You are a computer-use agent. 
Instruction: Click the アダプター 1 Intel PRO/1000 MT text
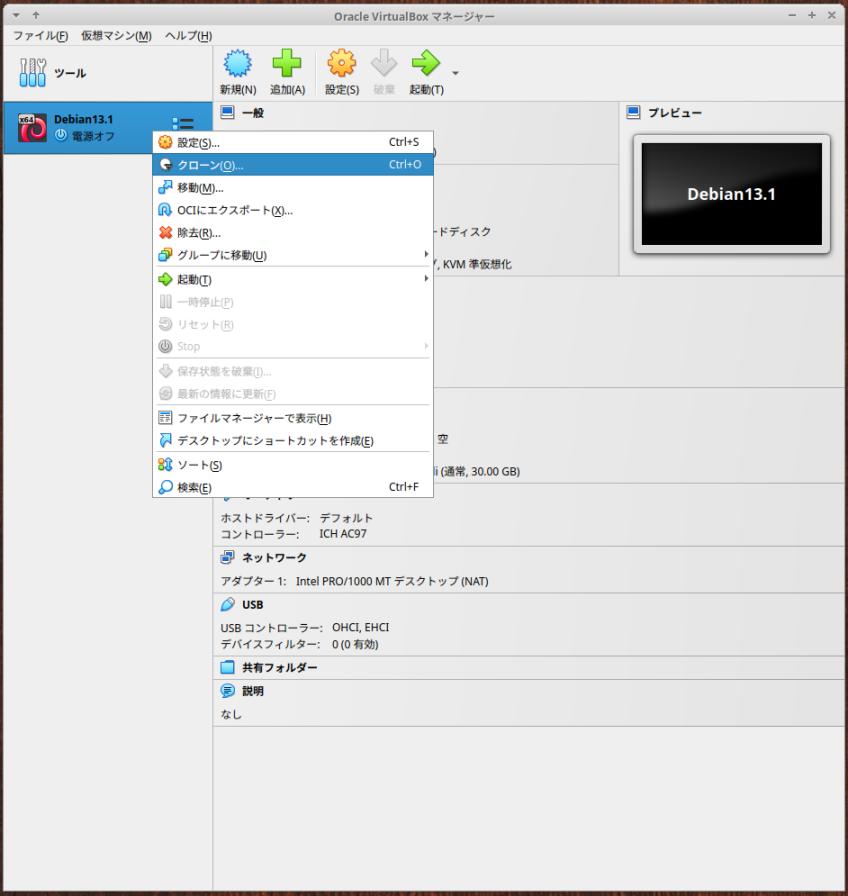click(354, 581)
